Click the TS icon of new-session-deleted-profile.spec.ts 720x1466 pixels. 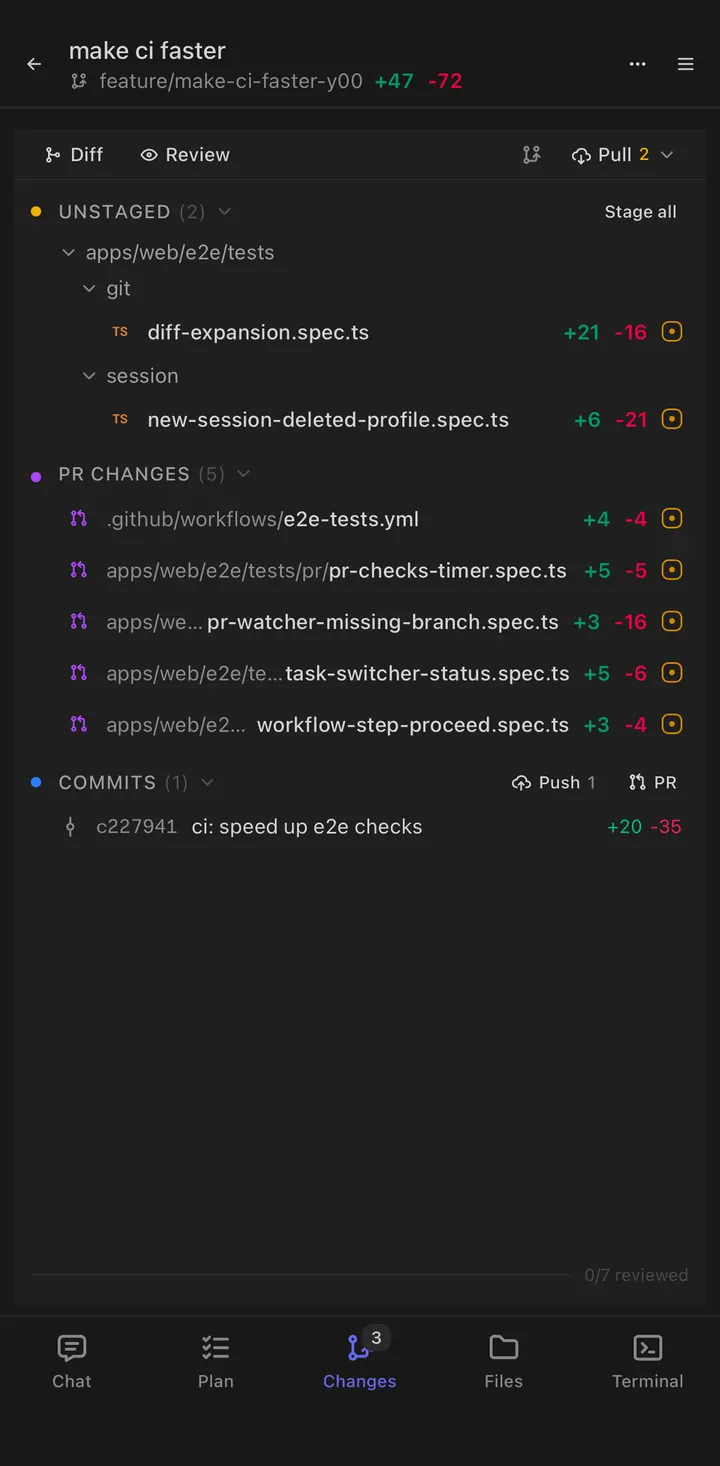tap(120, 420)
